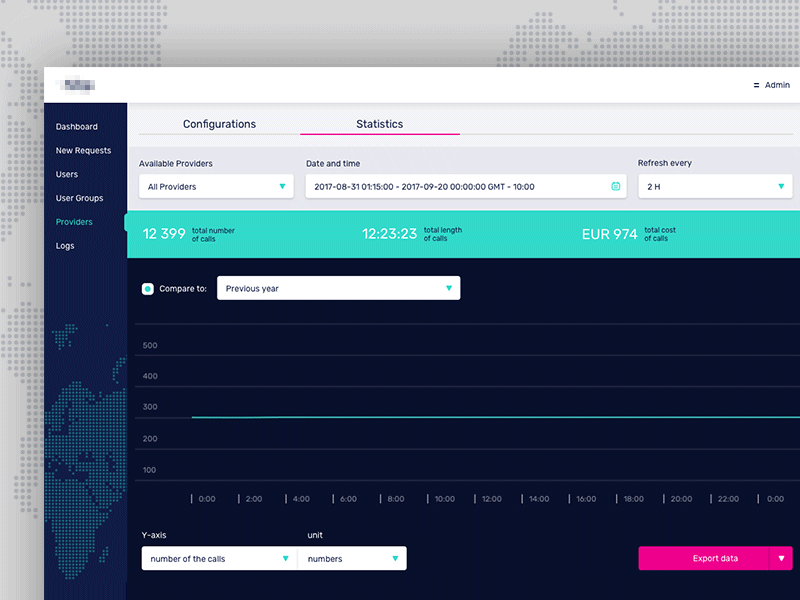Expand the Refresh every dropdown showing 2 H
Image resolution: width=800 pixels, height=600 pixels.
click(x=714, y=186)
